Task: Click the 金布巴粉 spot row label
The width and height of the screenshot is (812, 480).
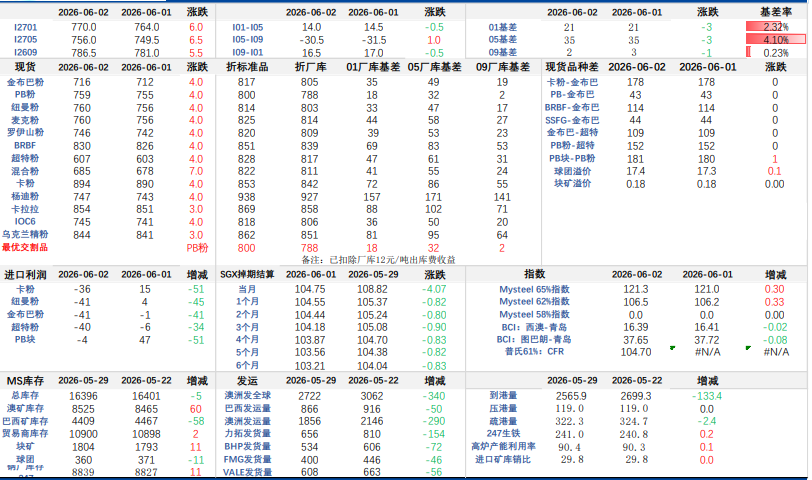Action: click(25, 82)
